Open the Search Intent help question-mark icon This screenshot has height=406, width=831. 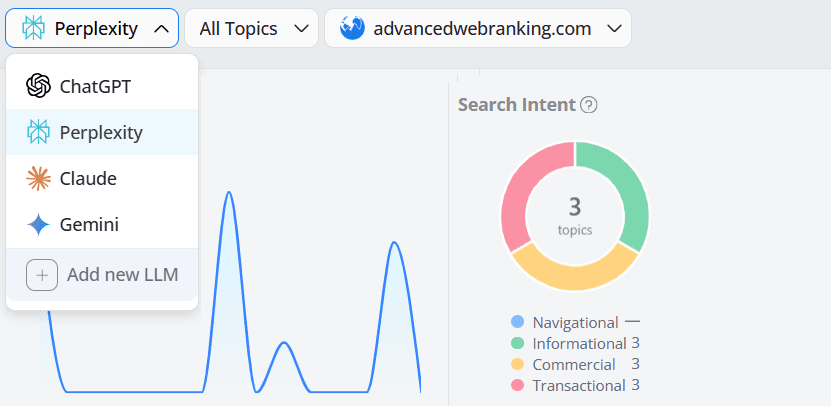pyautogui.click(x=588, y=105)
